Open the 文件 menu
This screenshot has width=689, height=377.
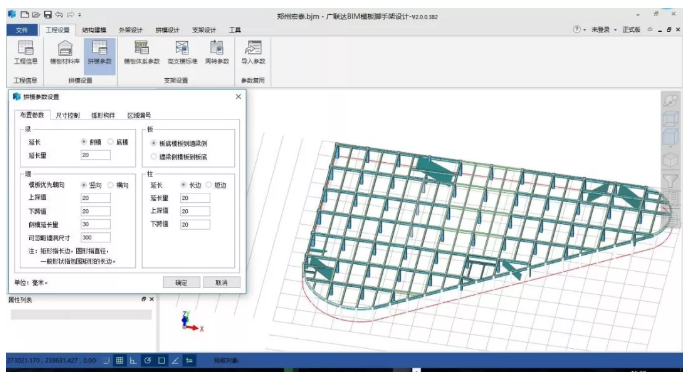pyautogui.click(x=22, y=30)
